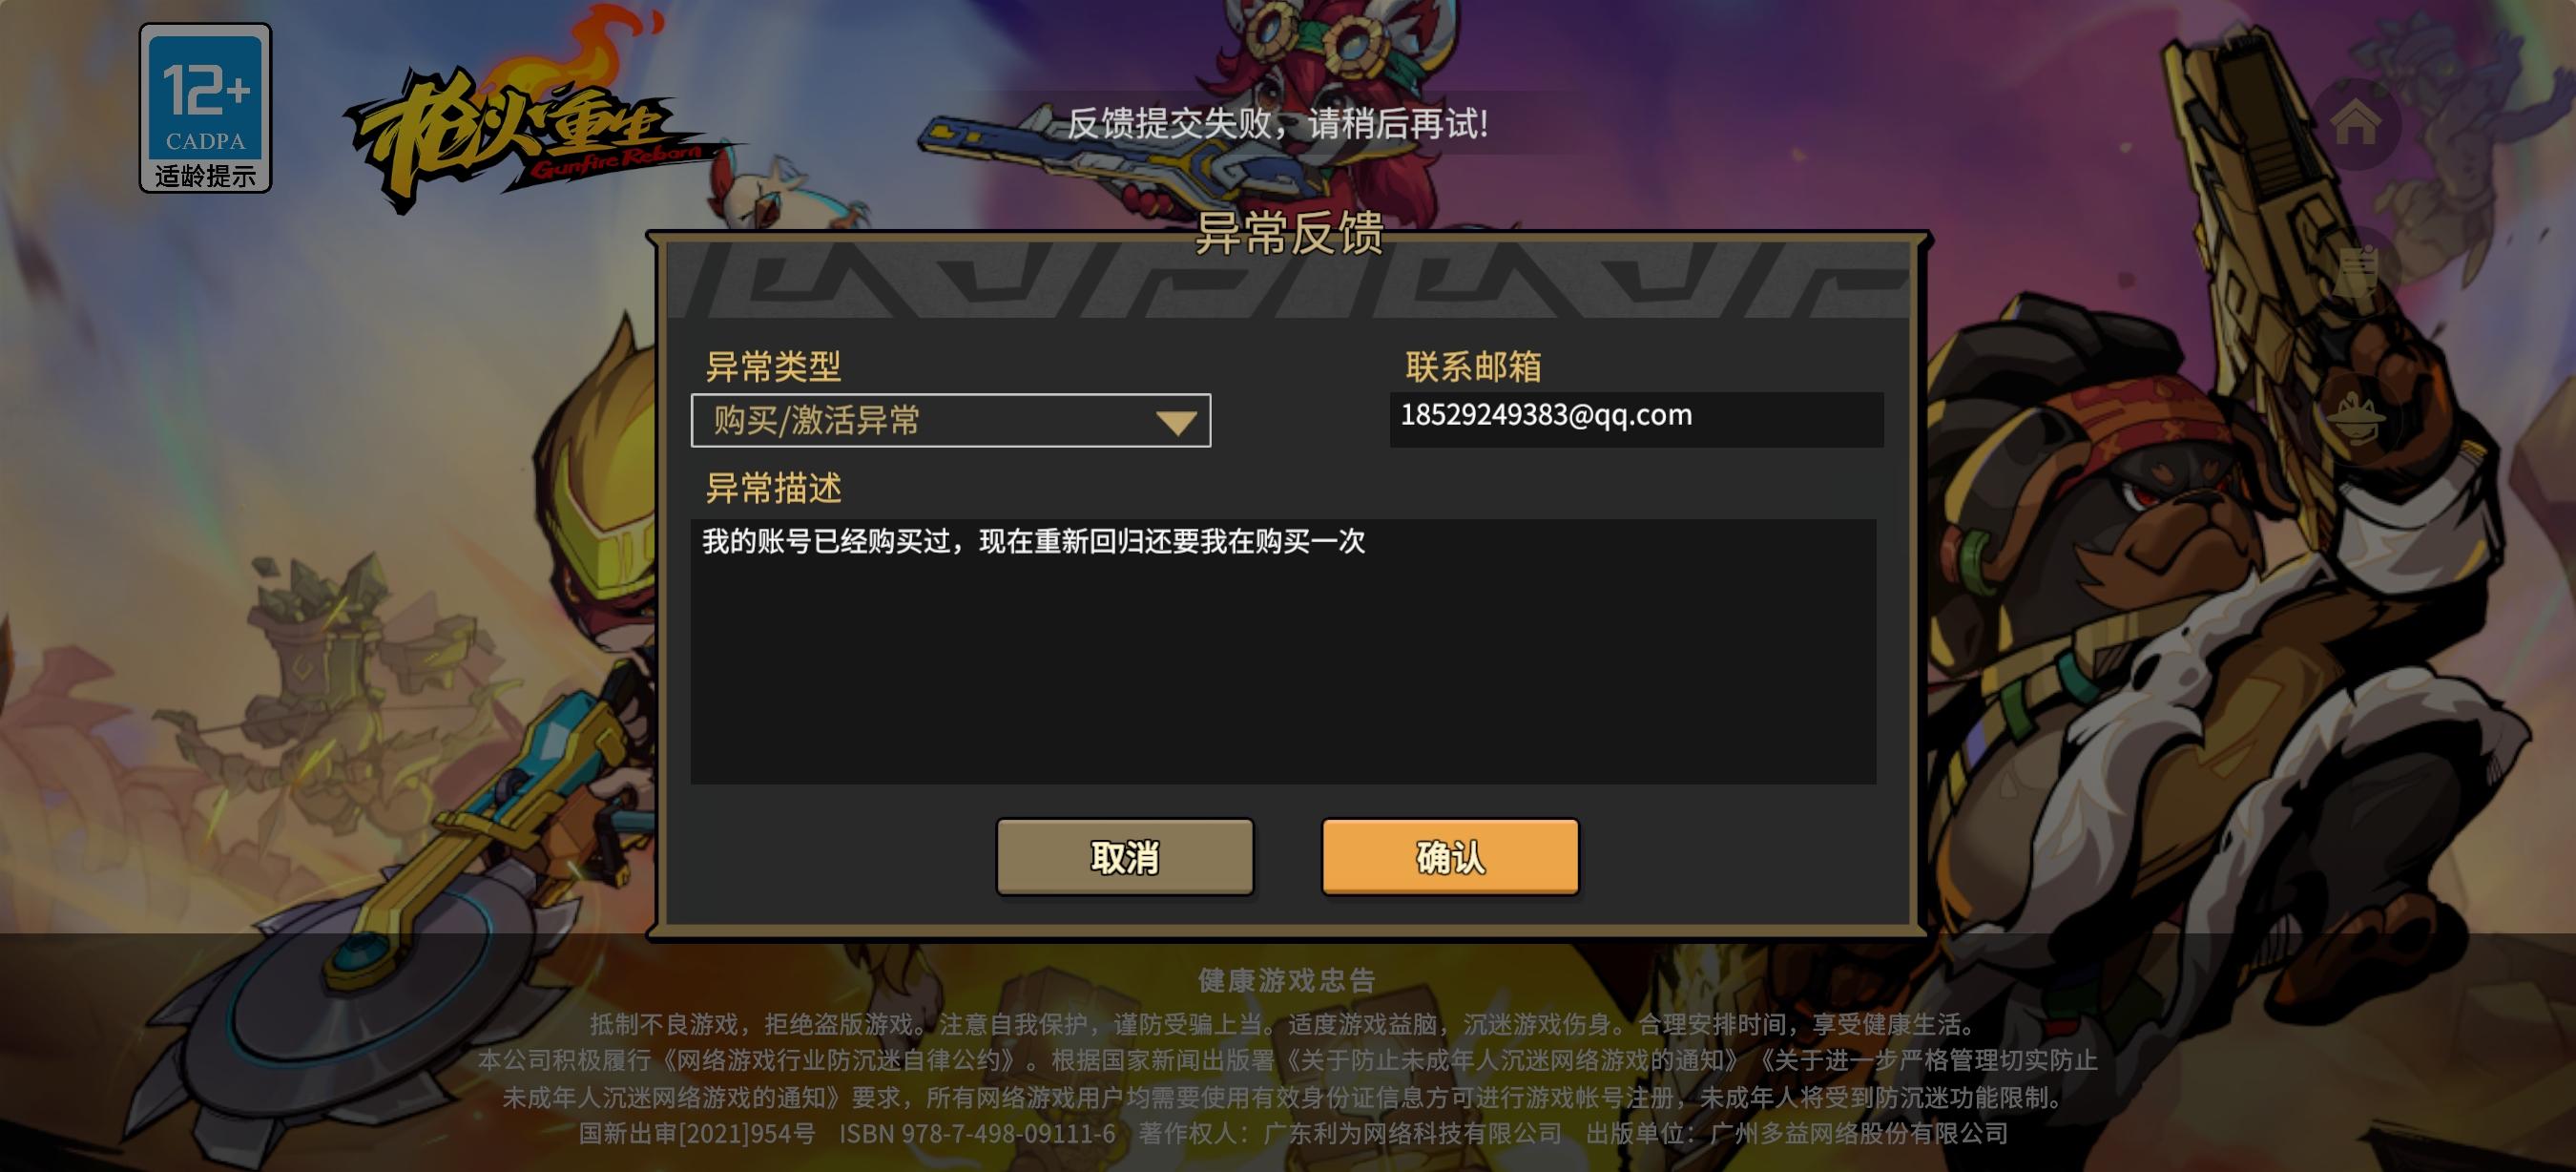
Task: Open the announcement note icon
Action: coord(2356,271)
